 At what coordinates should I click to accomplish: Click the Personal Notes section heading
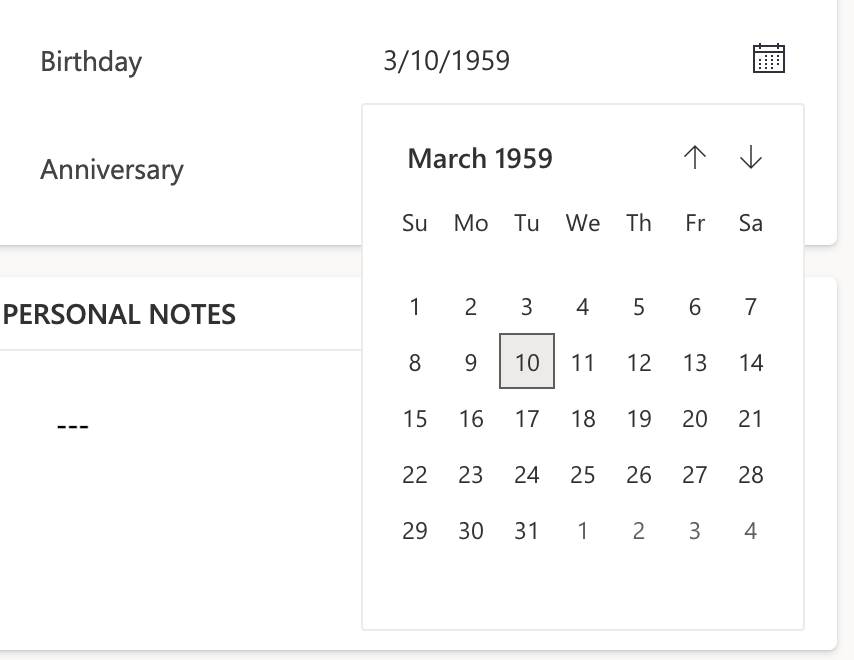pos(120,315)
